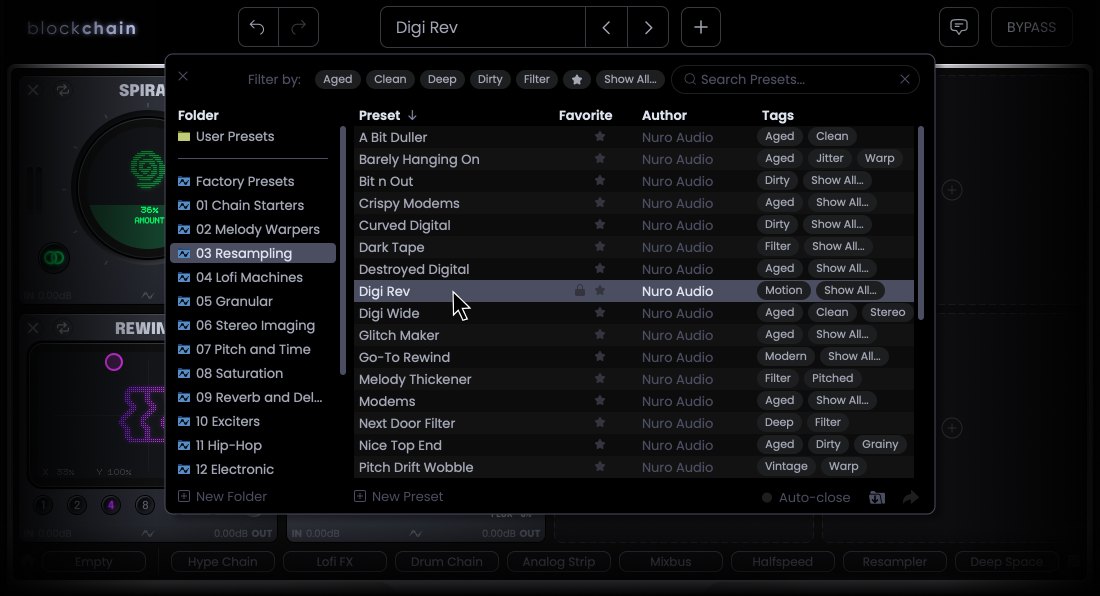Favorite the Bit n Out preset
This screenshot has height=596, width=1100.
click(600, 181)
